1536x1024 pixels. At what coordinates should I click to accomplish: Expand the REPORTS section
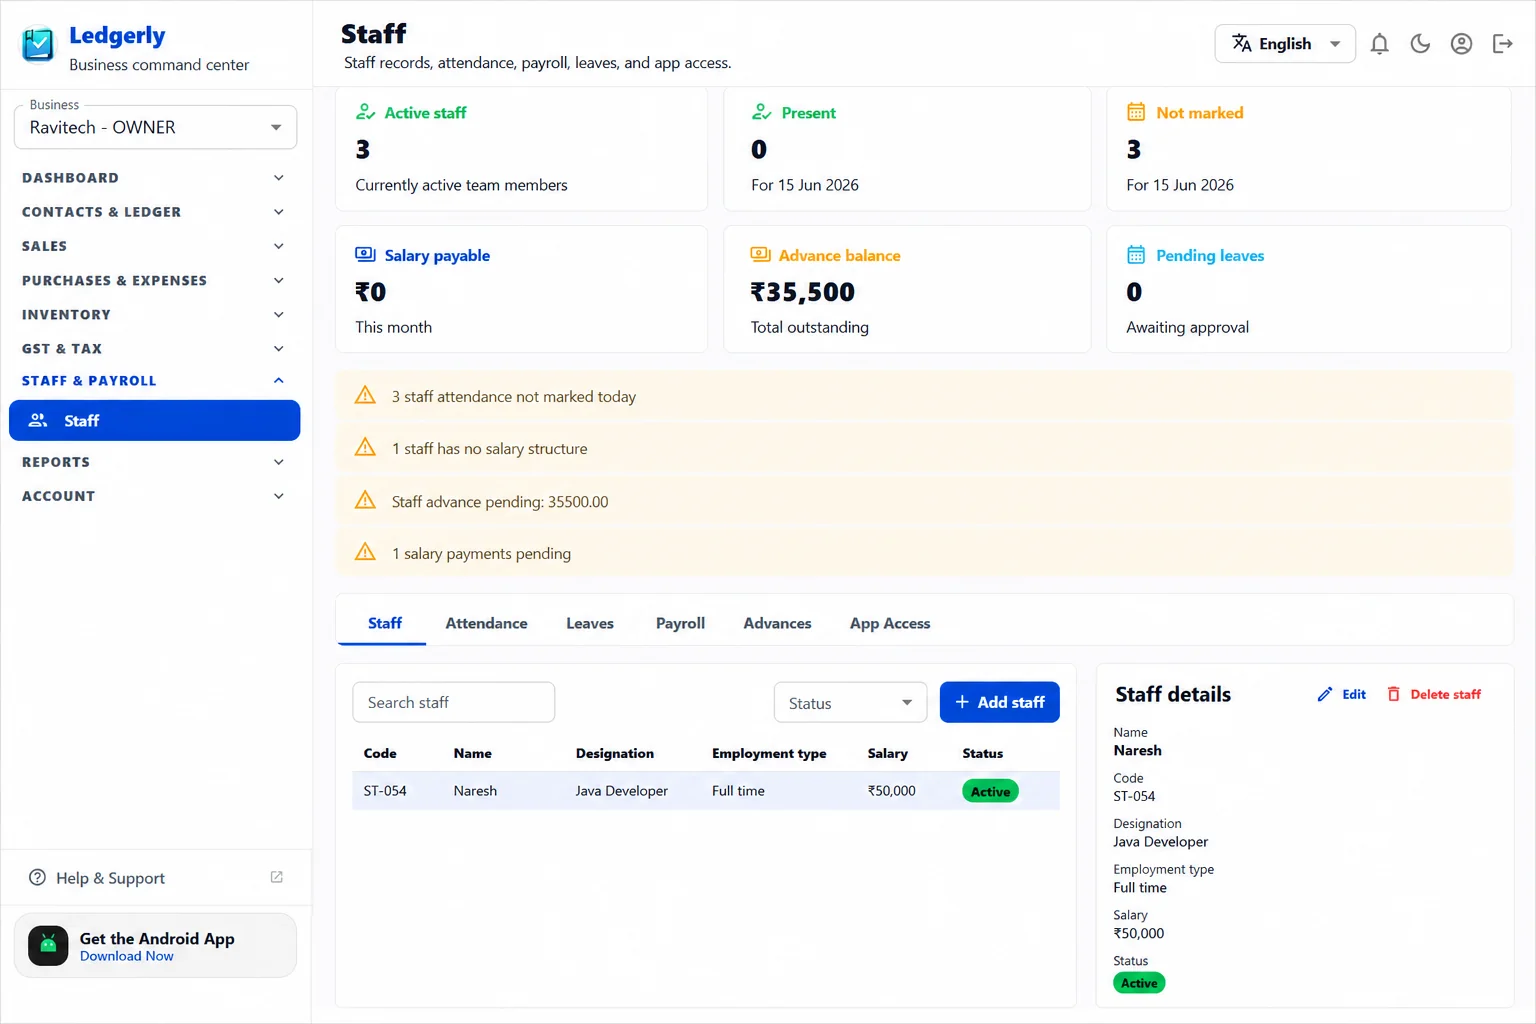tap(154, 462)
